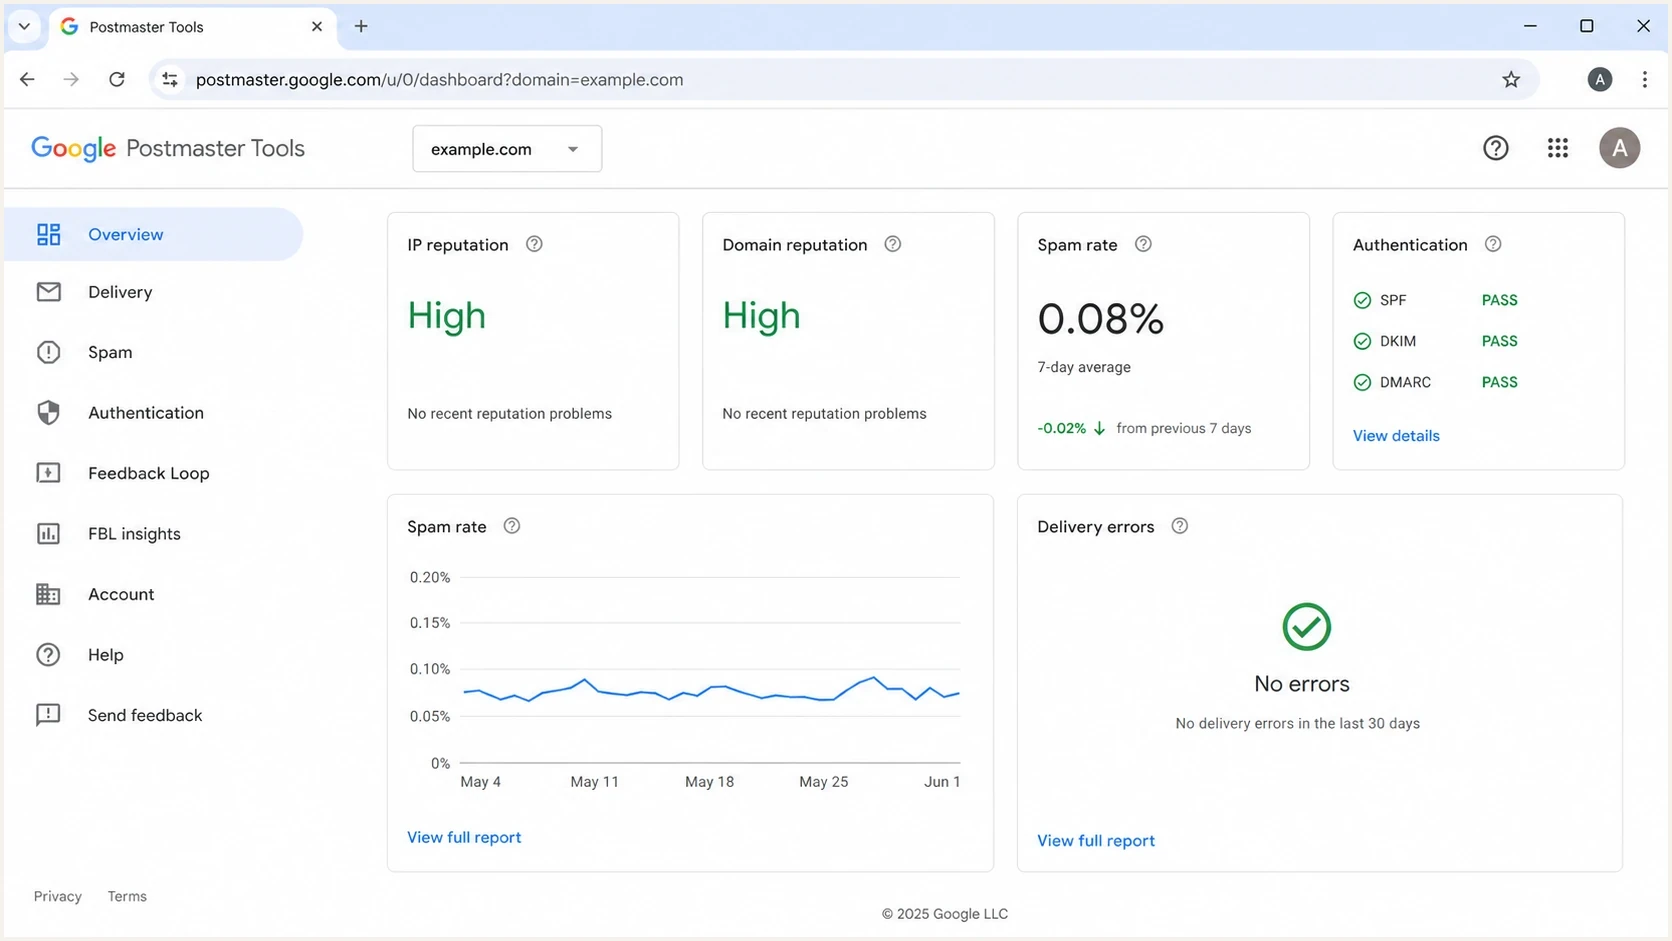Screen dimensions: 1672x941
Task: Click info icon next to Spam rate chart title
Action: (x=512, y=526)
